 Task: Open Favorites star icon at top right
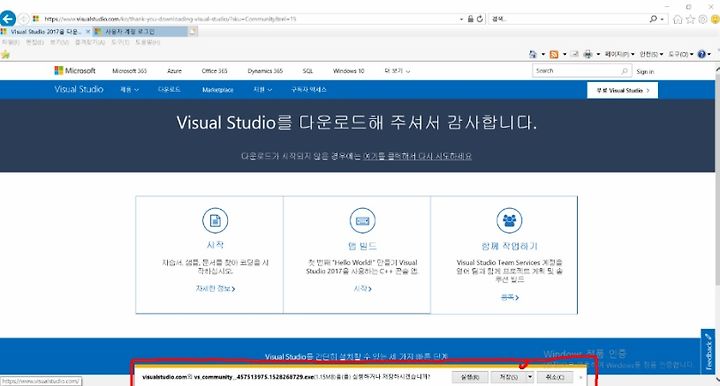point(690,19)
